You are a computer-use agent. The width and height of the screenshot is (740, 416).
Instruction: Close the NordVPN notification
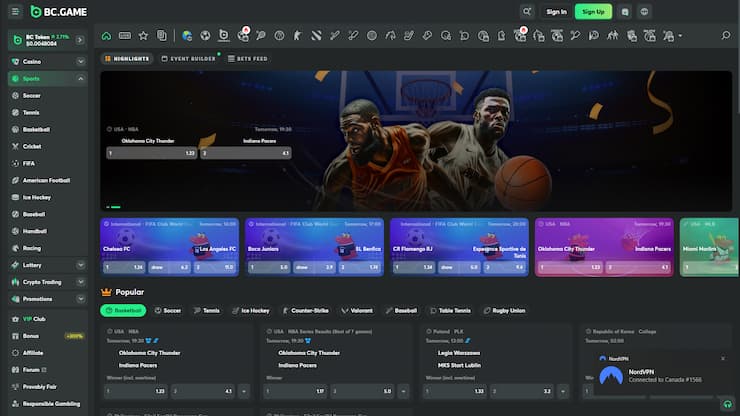pyautogui.click(x=723, y=358)
